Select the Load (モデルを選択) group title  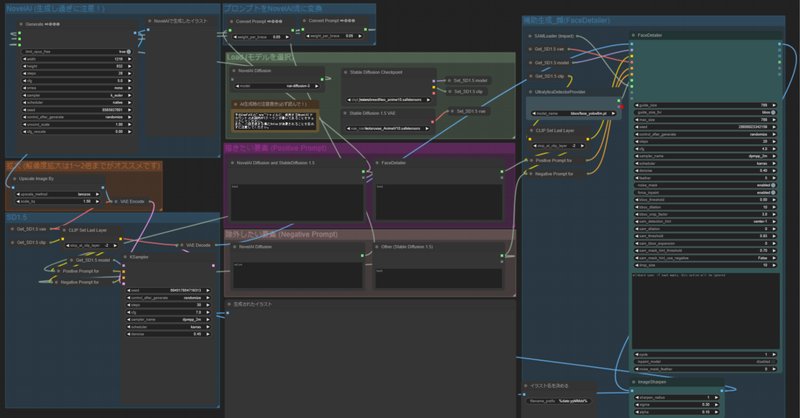click(261, 57)
